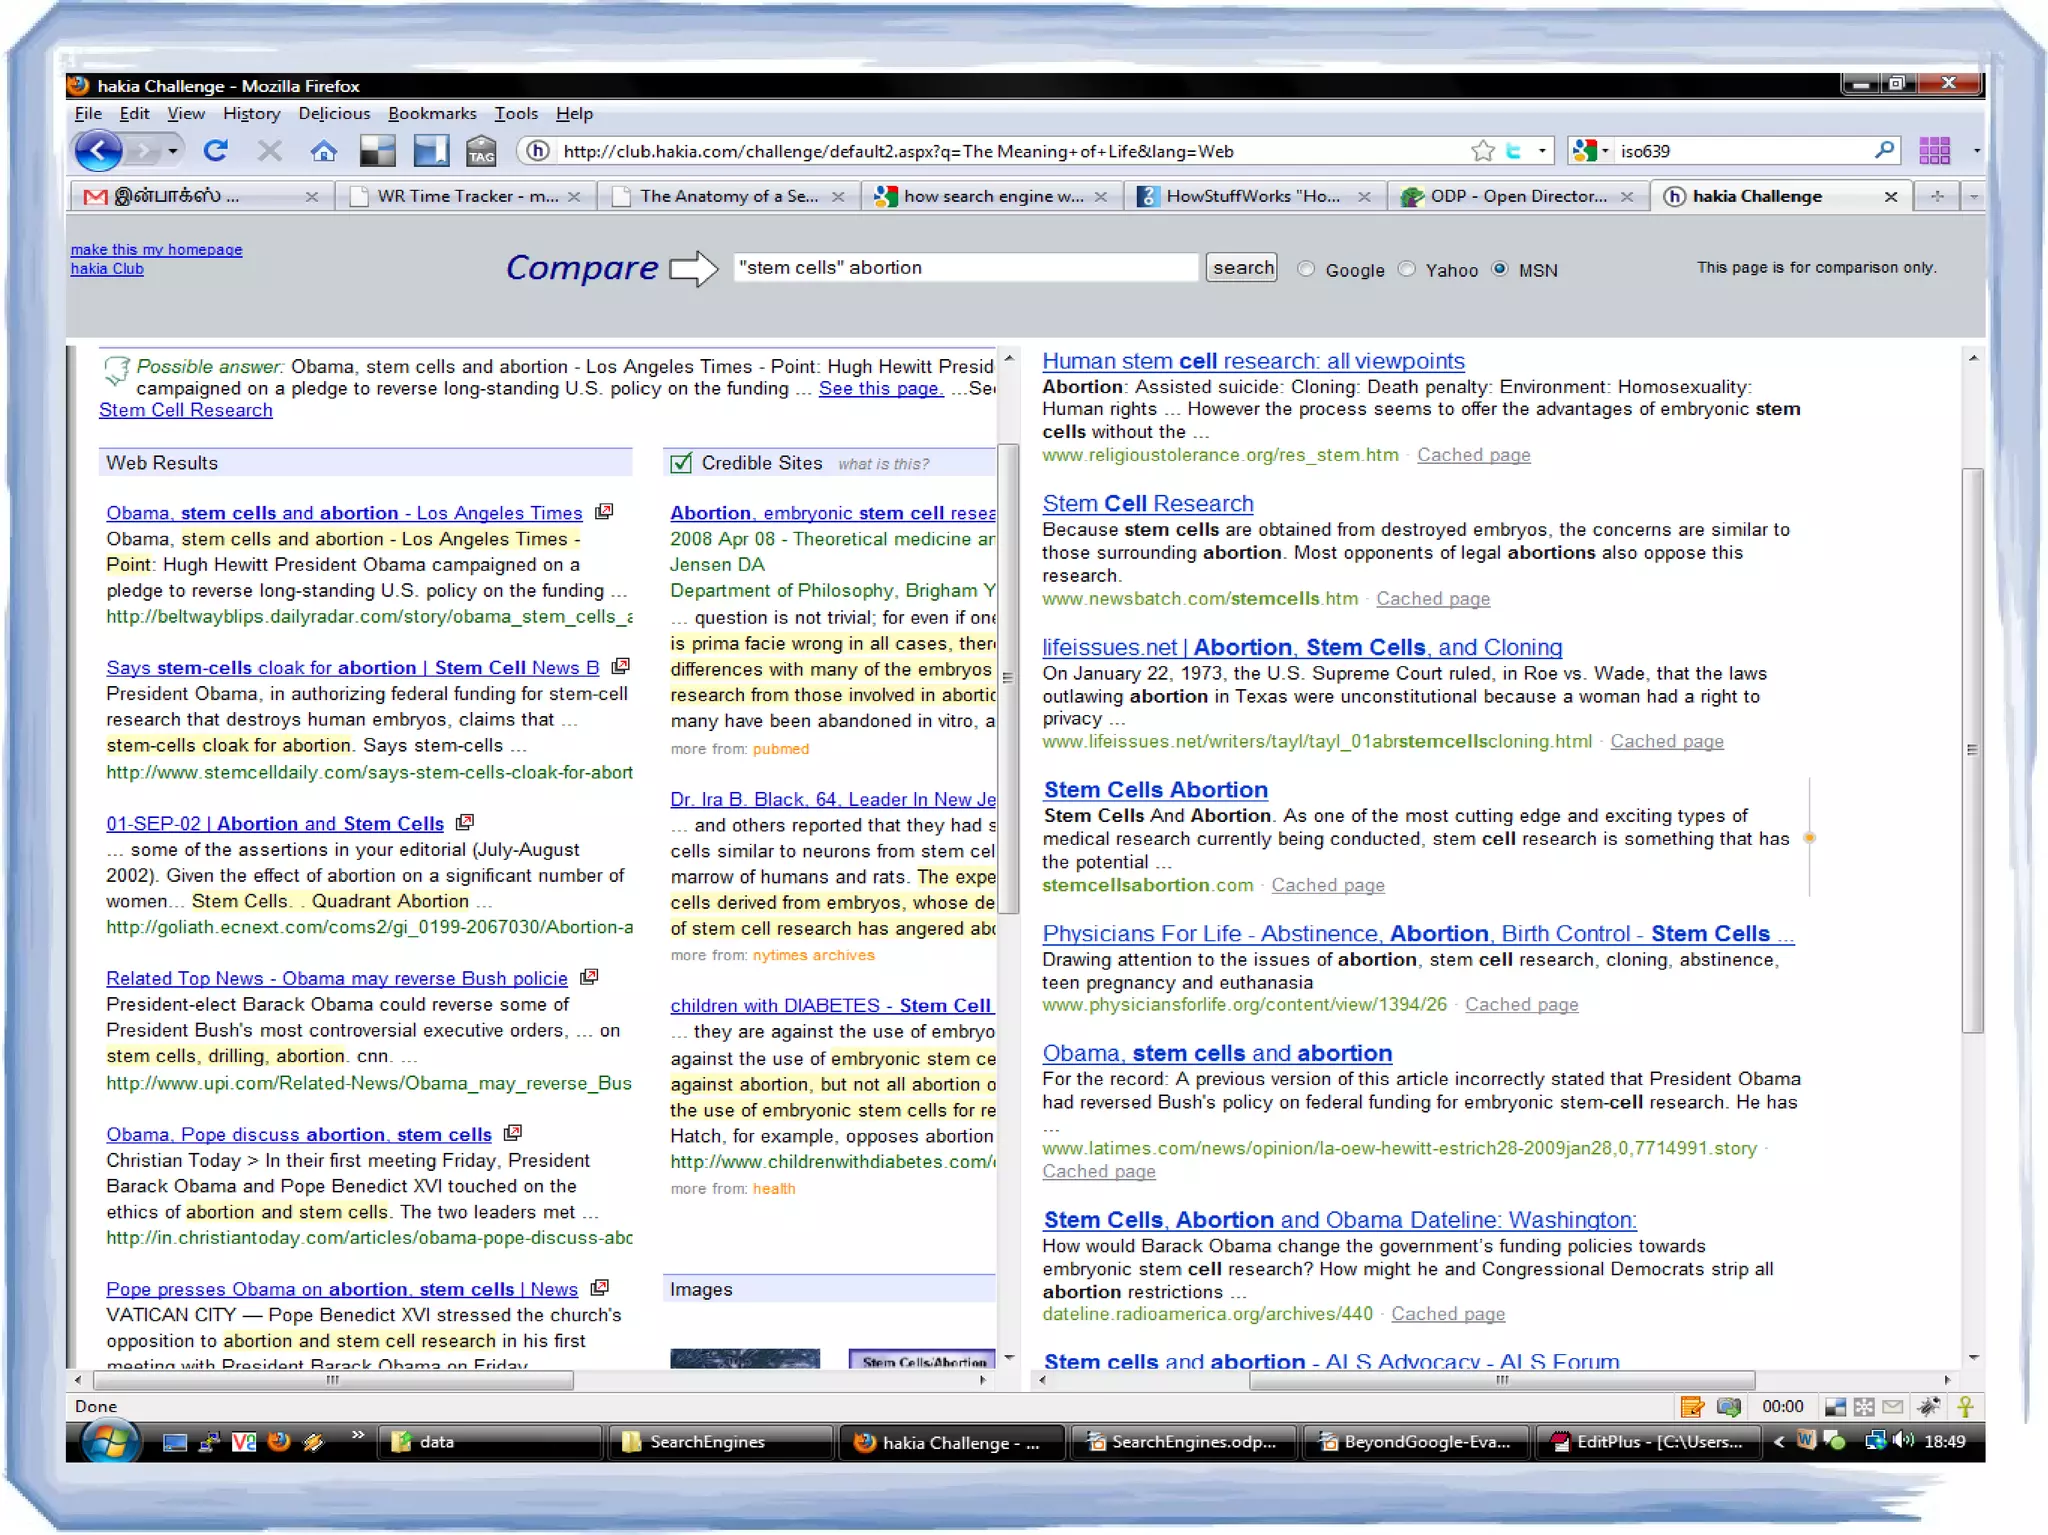This screenshot has width=2048, height=1535.
Task: Open Cached page link for stemcellsabortion.com
Action: (1328, 885)
